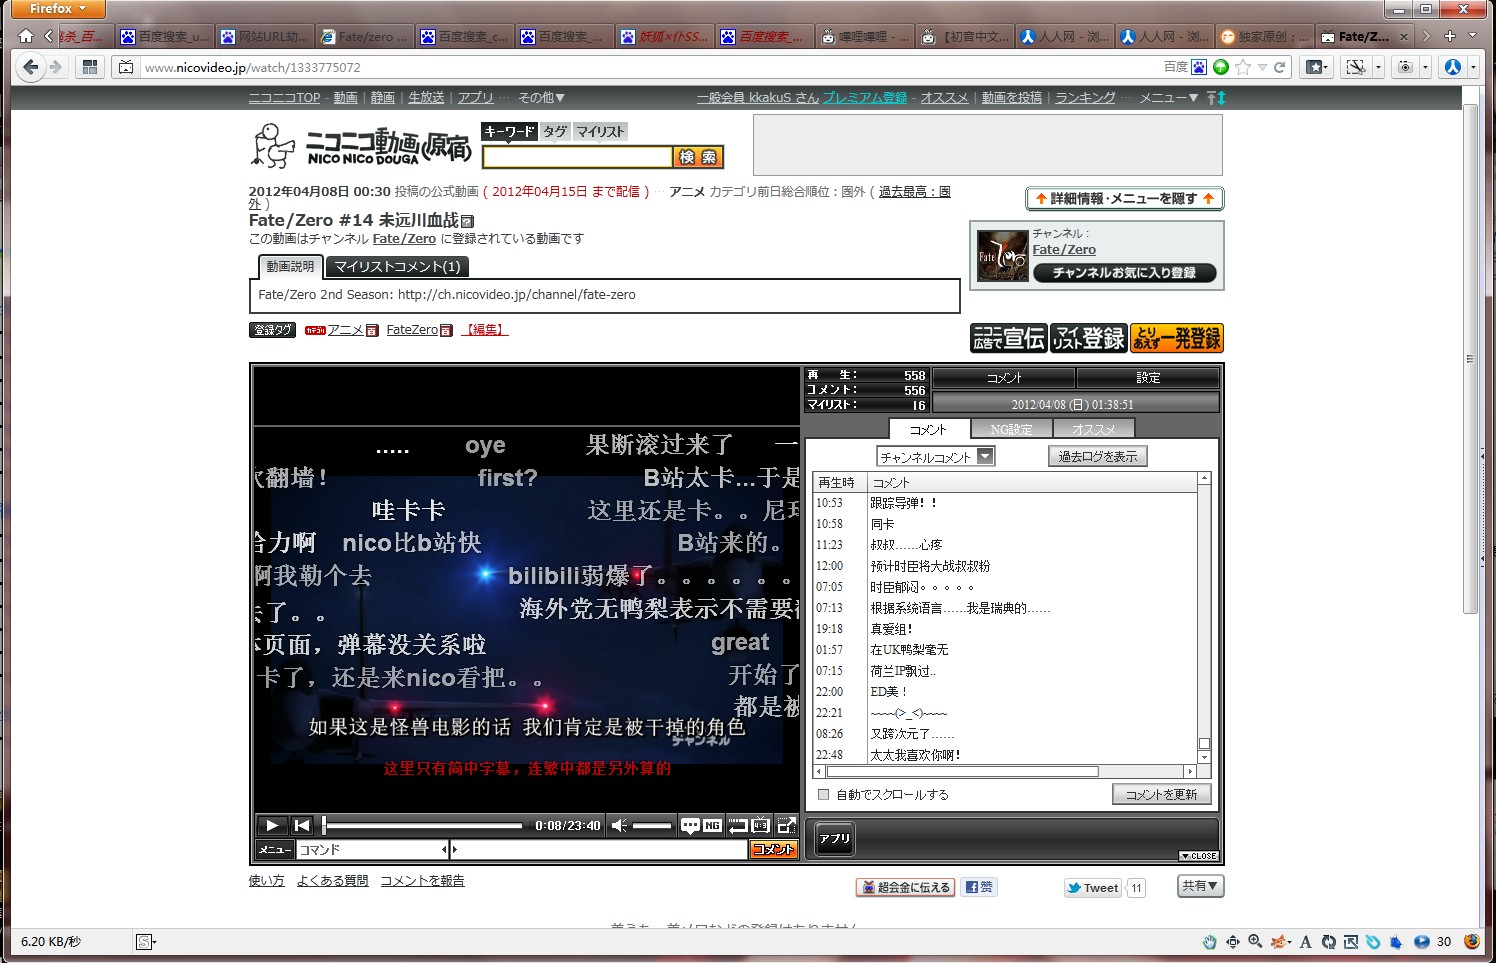Viewport: 1496px width, 963px height.
Task: Open the メニュー▼ dropdown in top nav
Action: click(1169, 98)
